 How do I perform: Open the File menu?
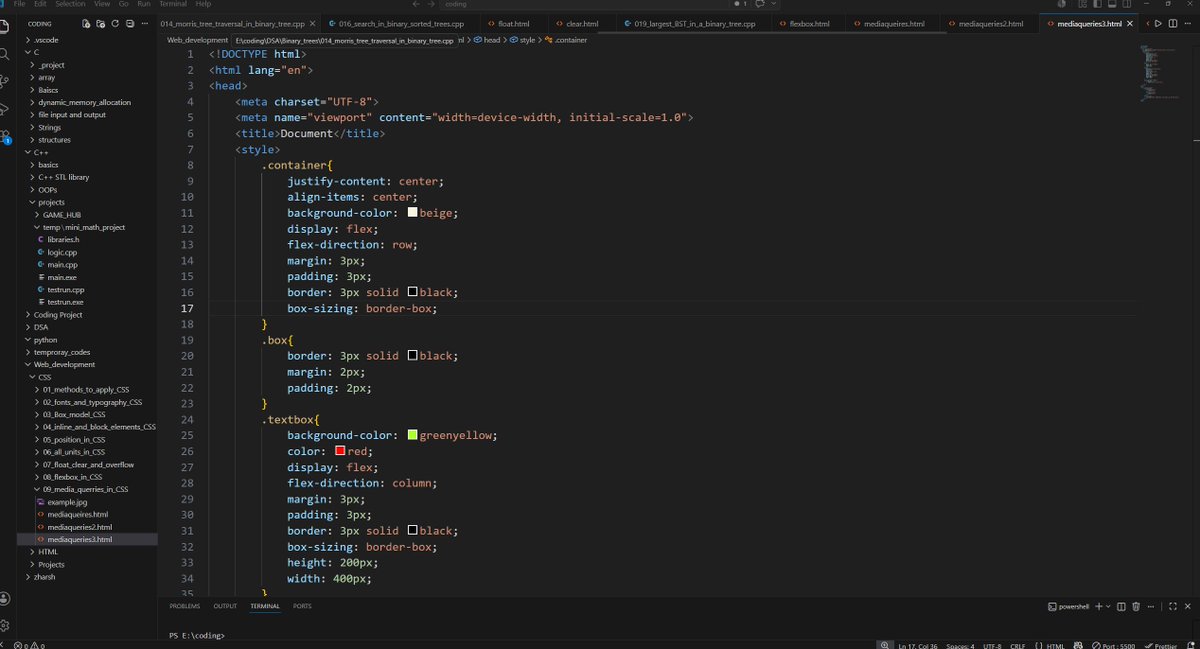point(19,4)
